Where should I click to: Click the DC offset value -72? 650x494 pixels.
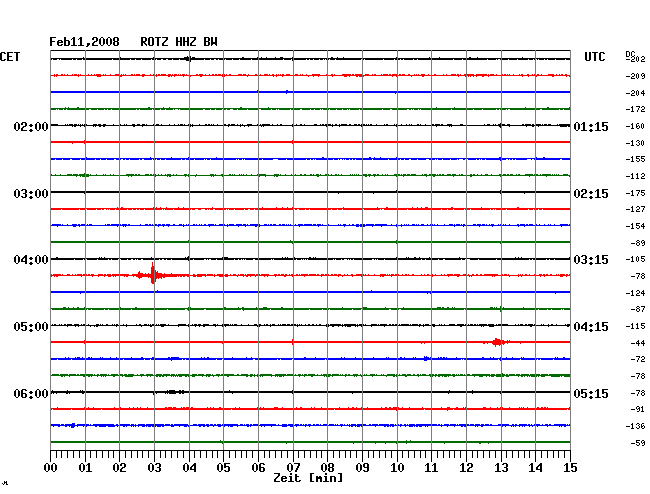pos(638,359)
